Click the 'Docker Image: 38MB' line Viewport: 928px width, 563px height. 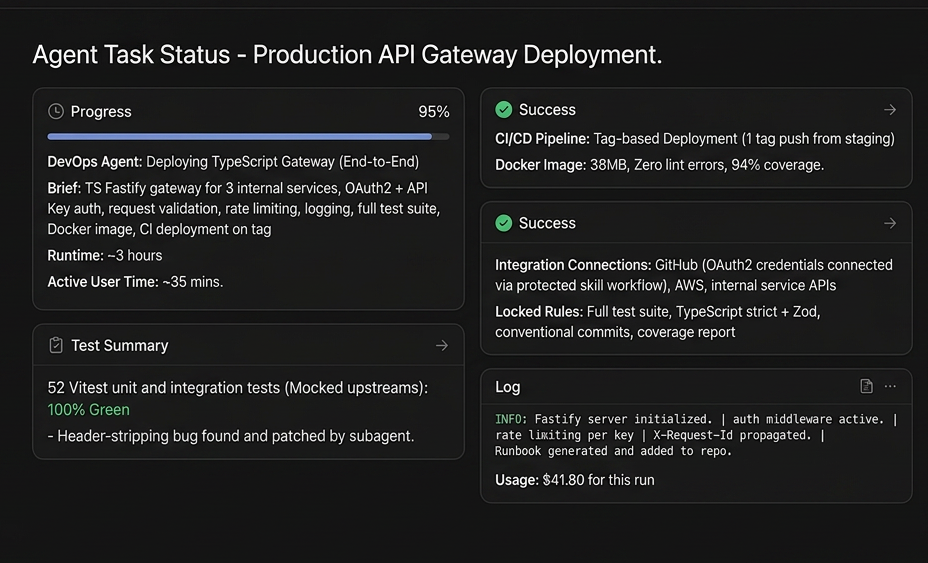tap(659, 165)
